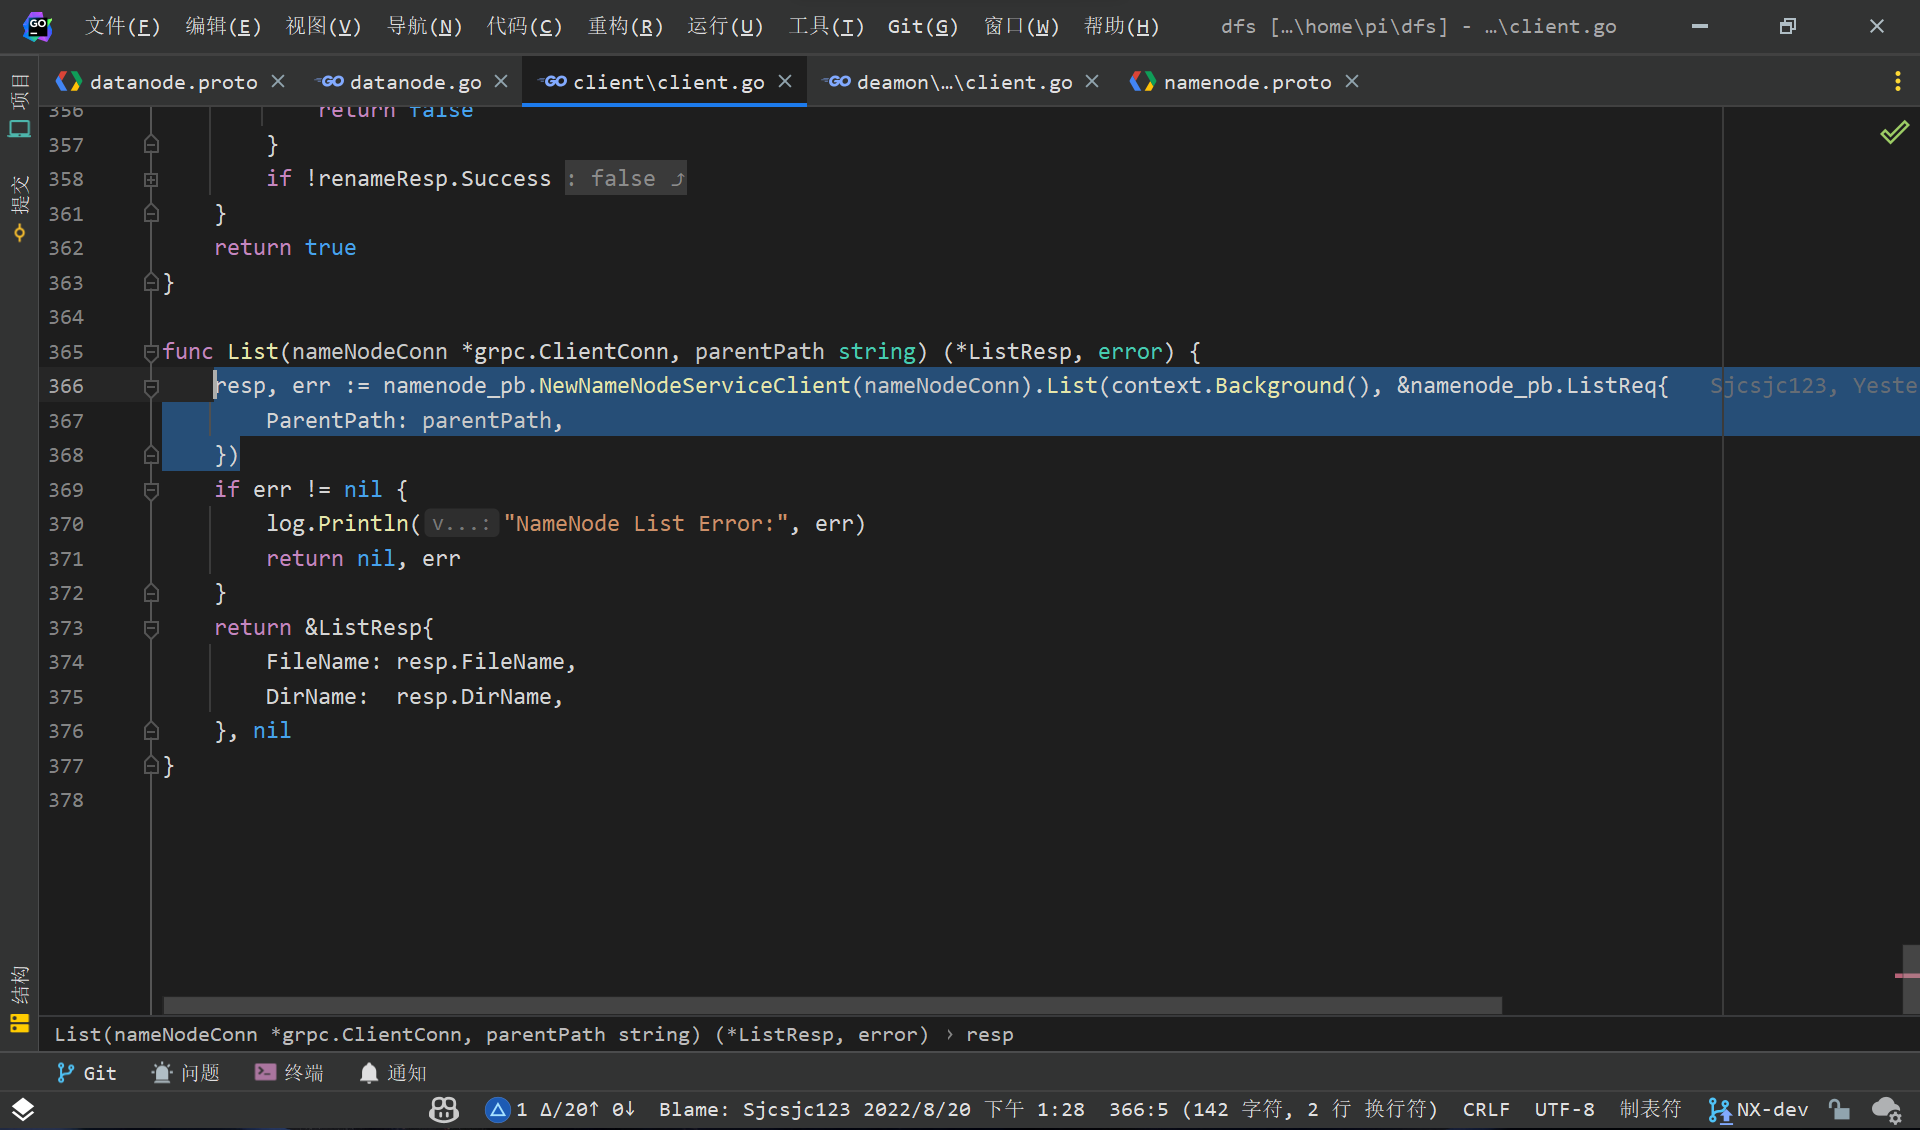Viewport: 1920px width, 1130px height.
Task: Close the datanode.proto tab
Action: (278, 81)
